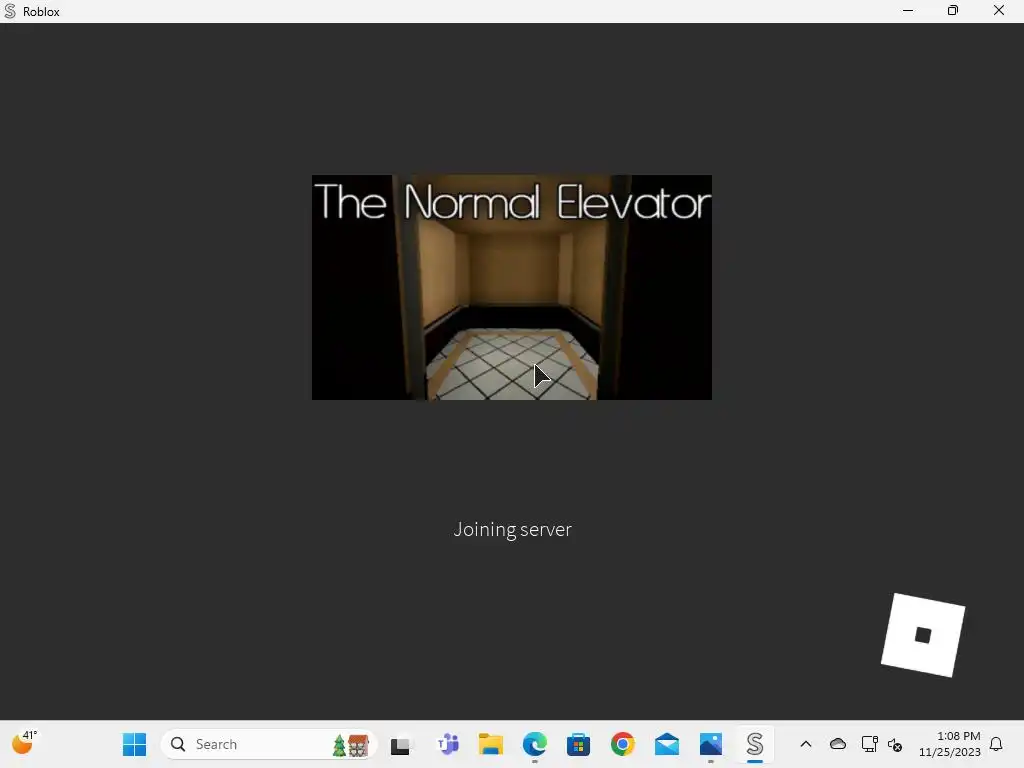Open Microsoft Edge from the taskbar
This screenshot has height=768, width=1024.
tap(534, 744)
